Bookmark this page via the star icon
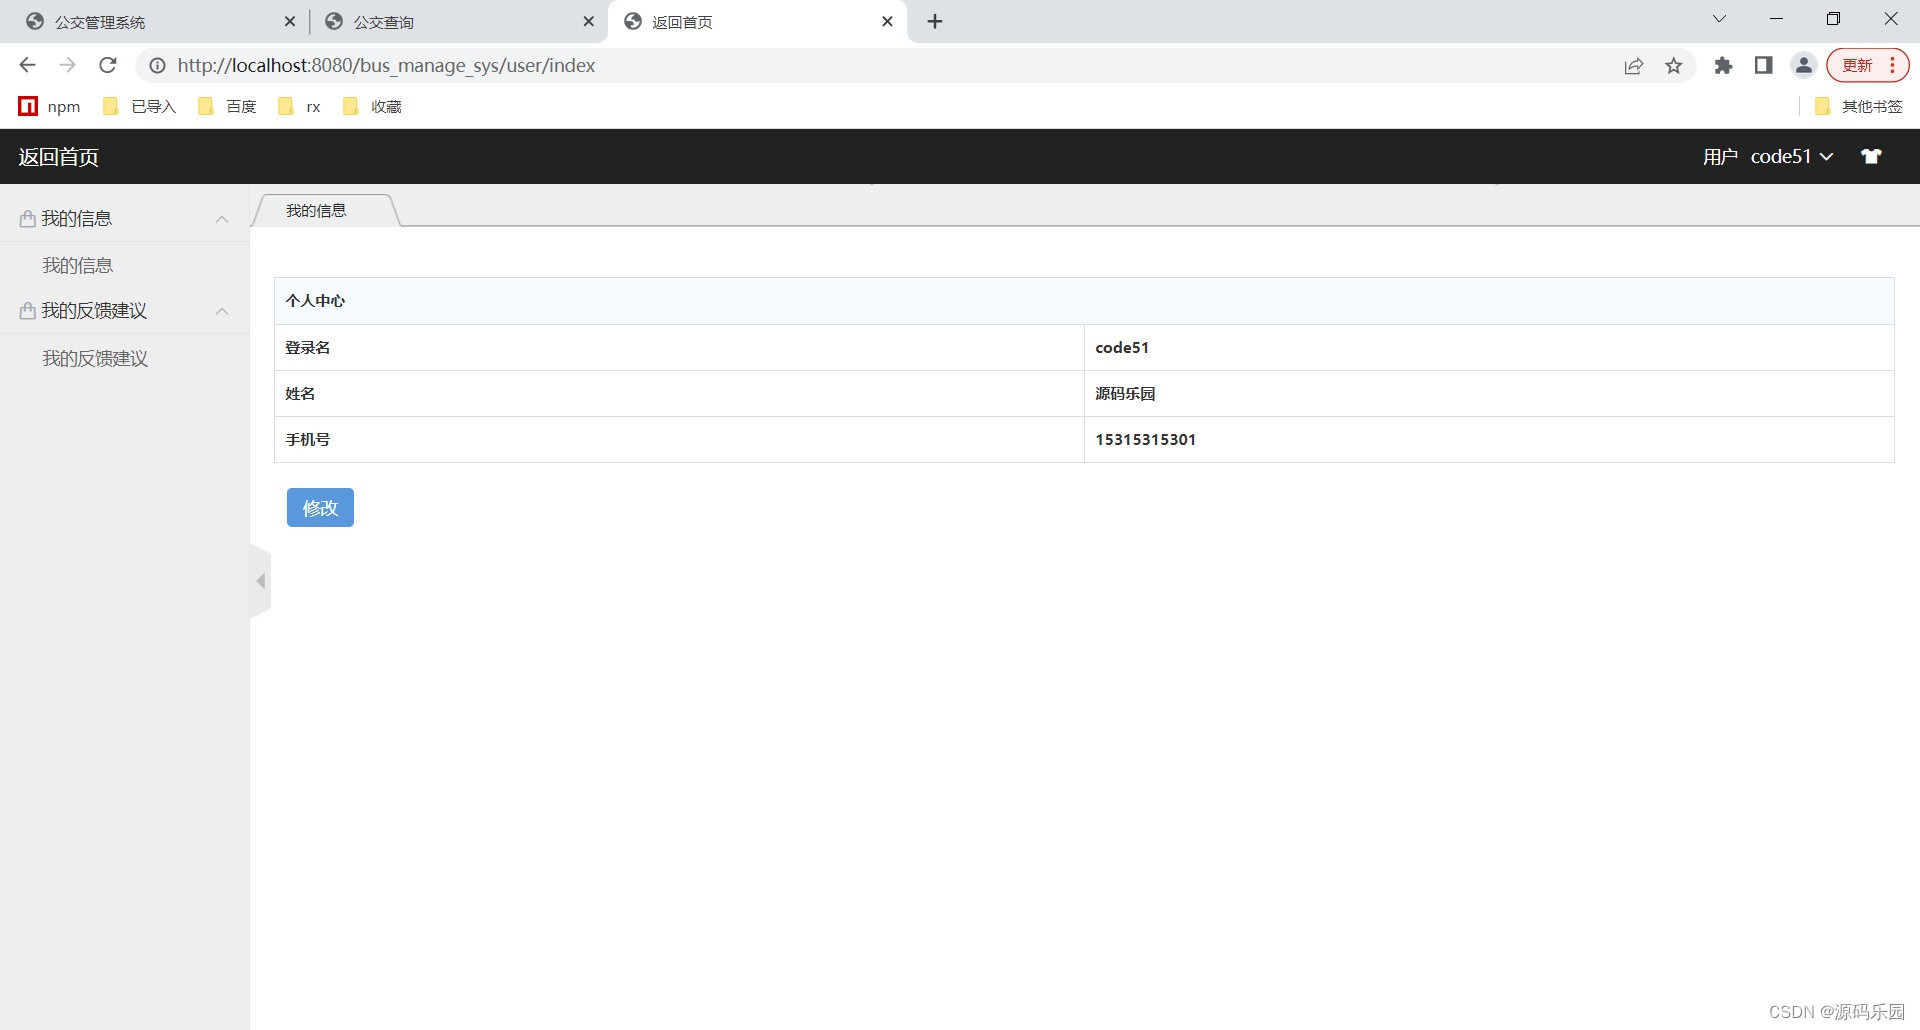Viewport: 1920px width, 1030px height. click(1675, 65)
